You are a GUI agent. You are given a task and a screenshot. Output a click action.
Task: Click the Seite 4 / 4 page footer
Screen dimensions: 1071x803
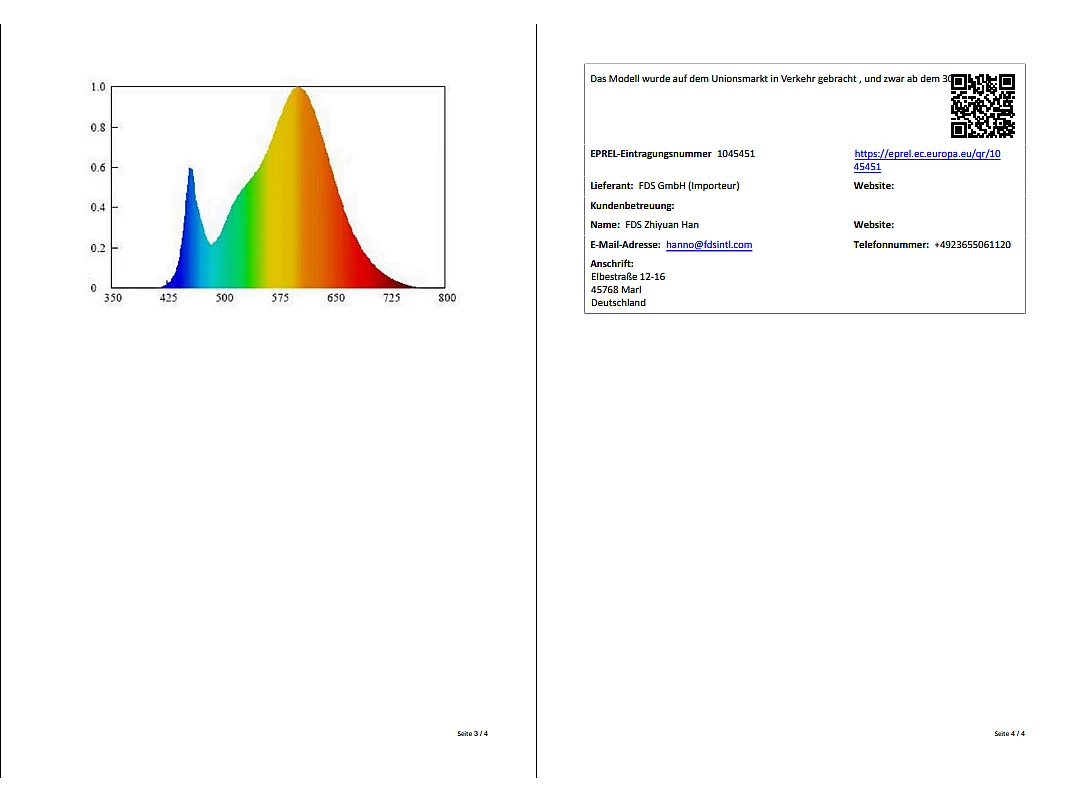pyautogui.click(x=1009, y=734)
